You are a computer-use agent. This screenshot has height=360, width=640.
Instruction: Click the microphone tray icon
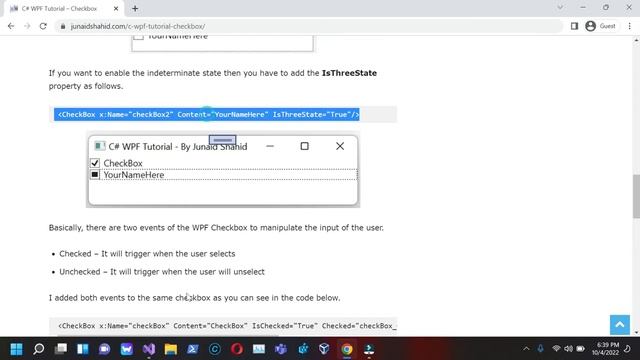(540, 349)
